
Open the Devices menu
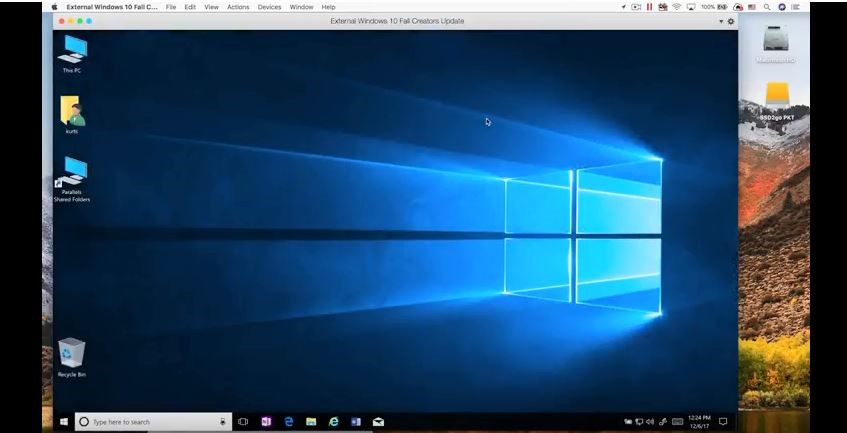pos(269,7)
